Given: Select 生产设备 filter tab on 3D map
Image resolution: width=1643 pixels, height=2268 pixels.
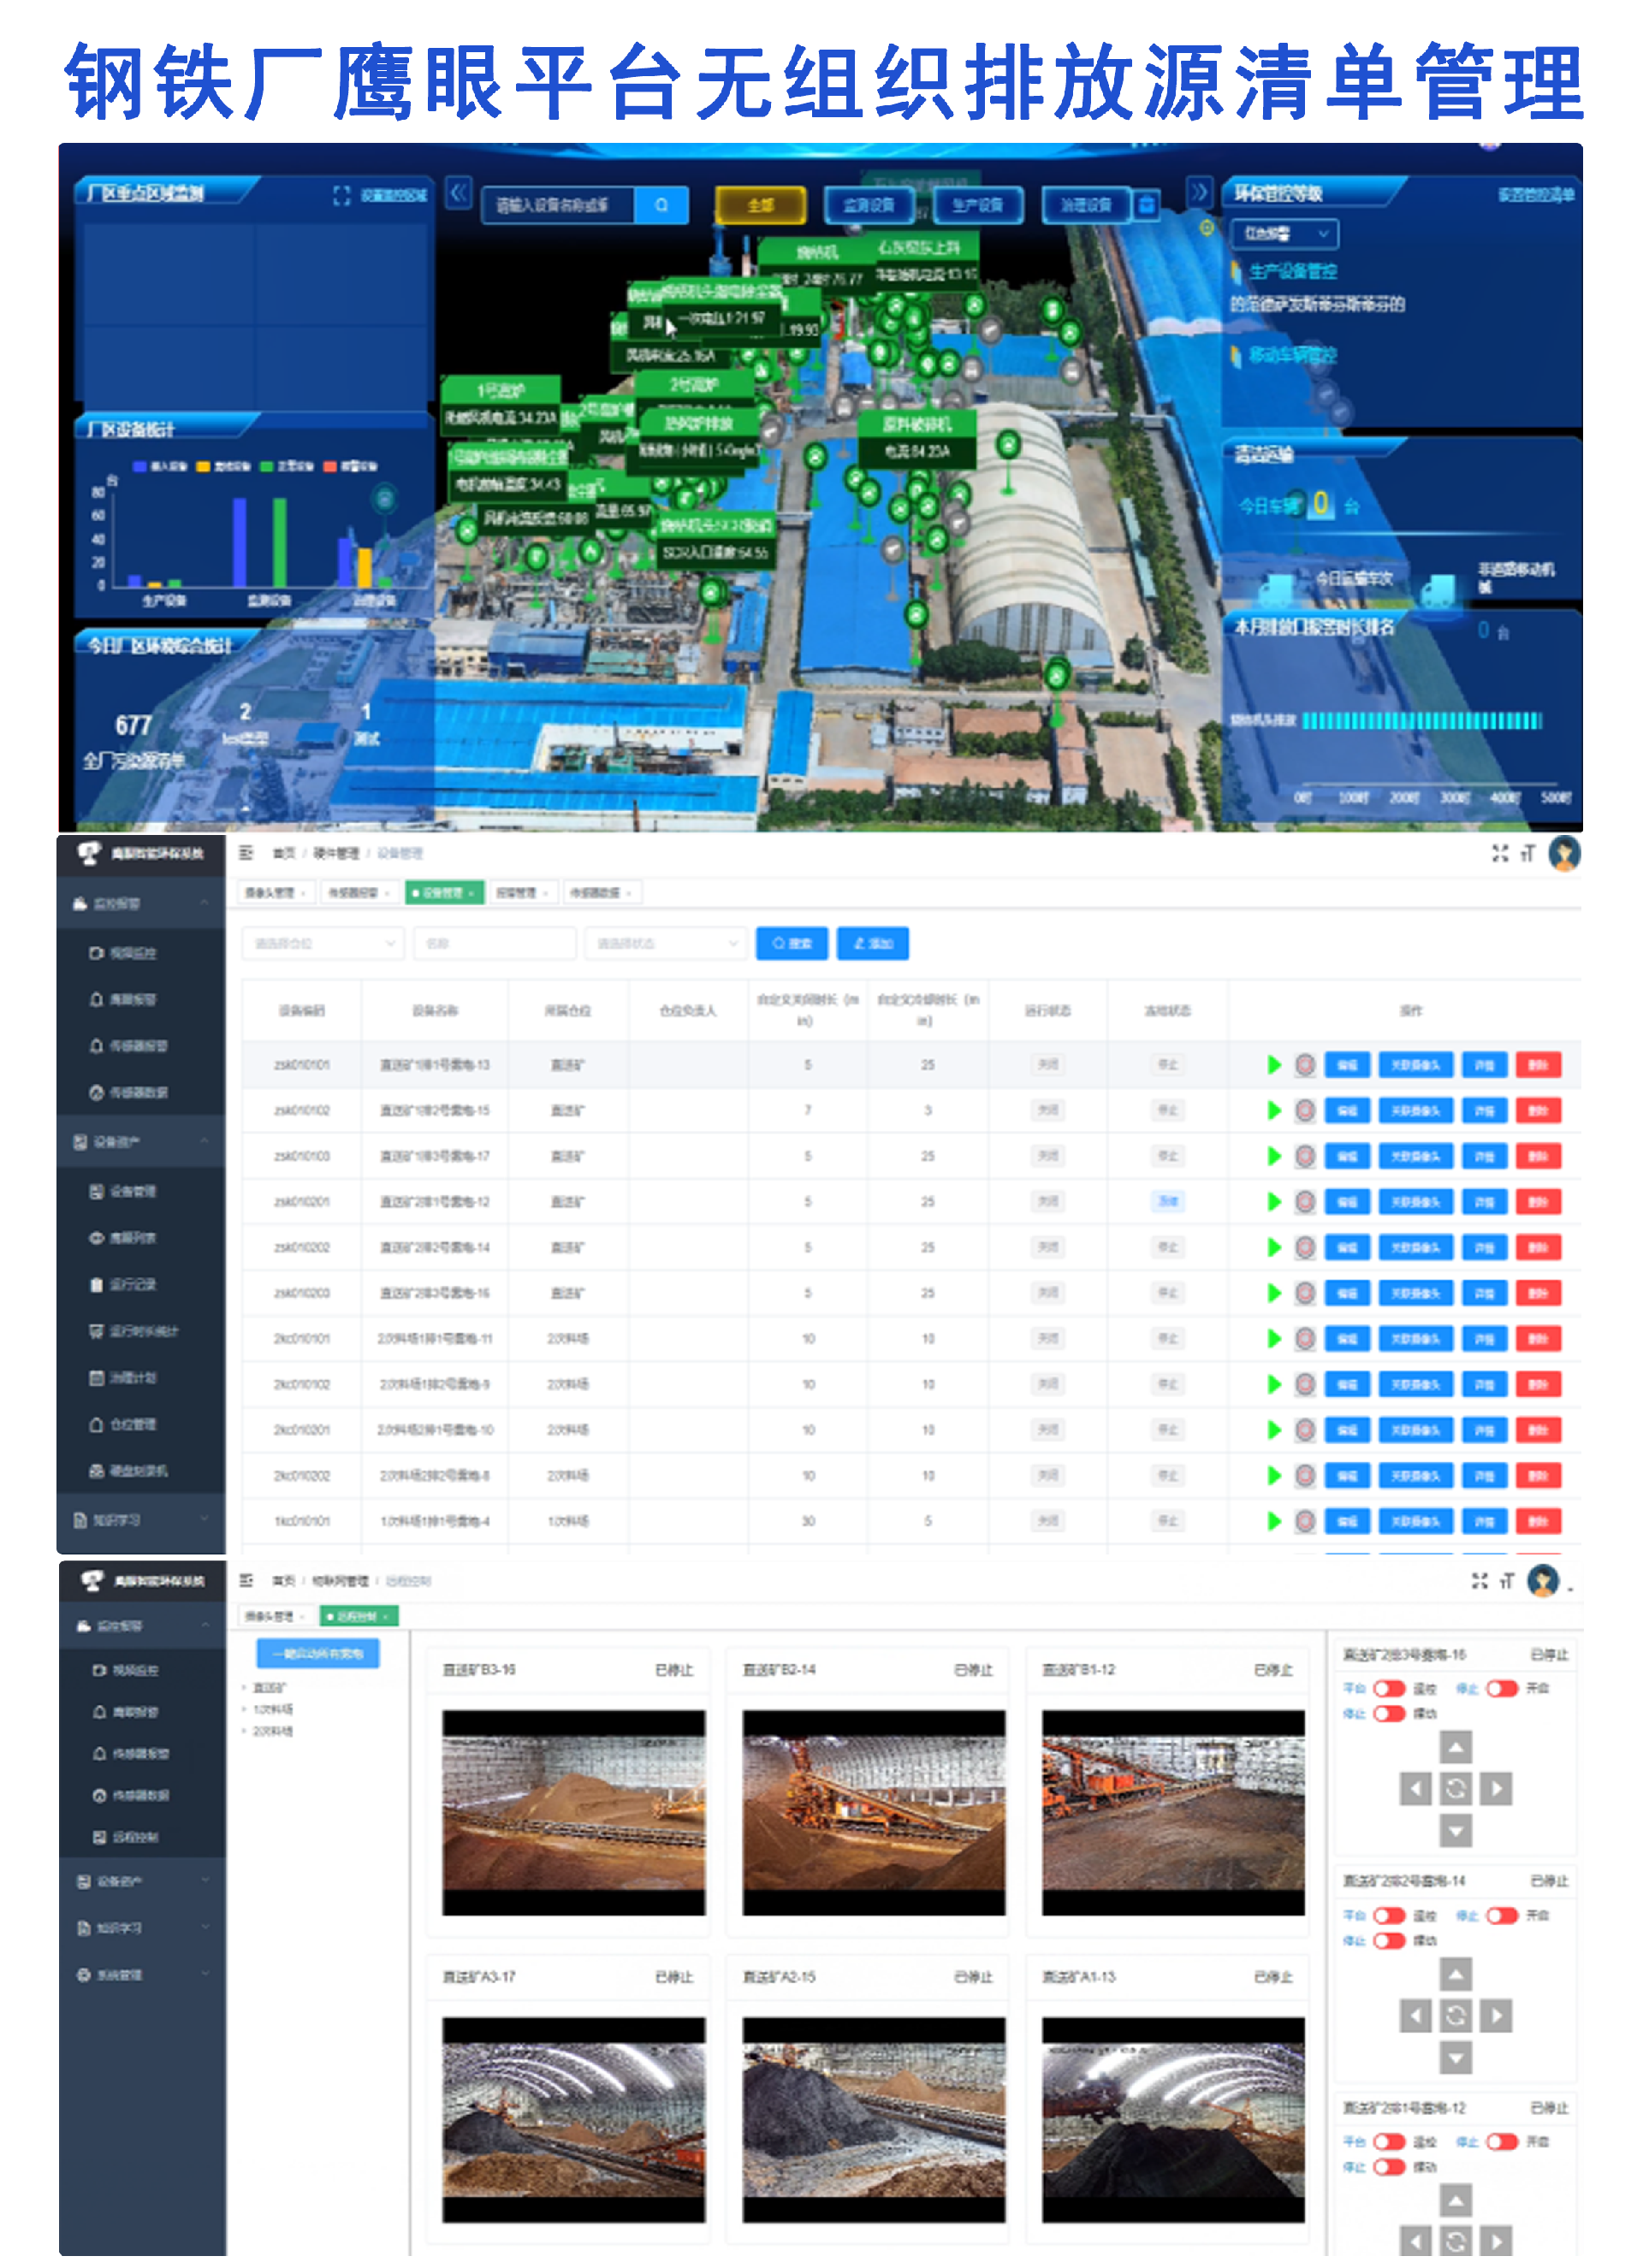Looking at the screenshot, I should click(x=977, y=205).
